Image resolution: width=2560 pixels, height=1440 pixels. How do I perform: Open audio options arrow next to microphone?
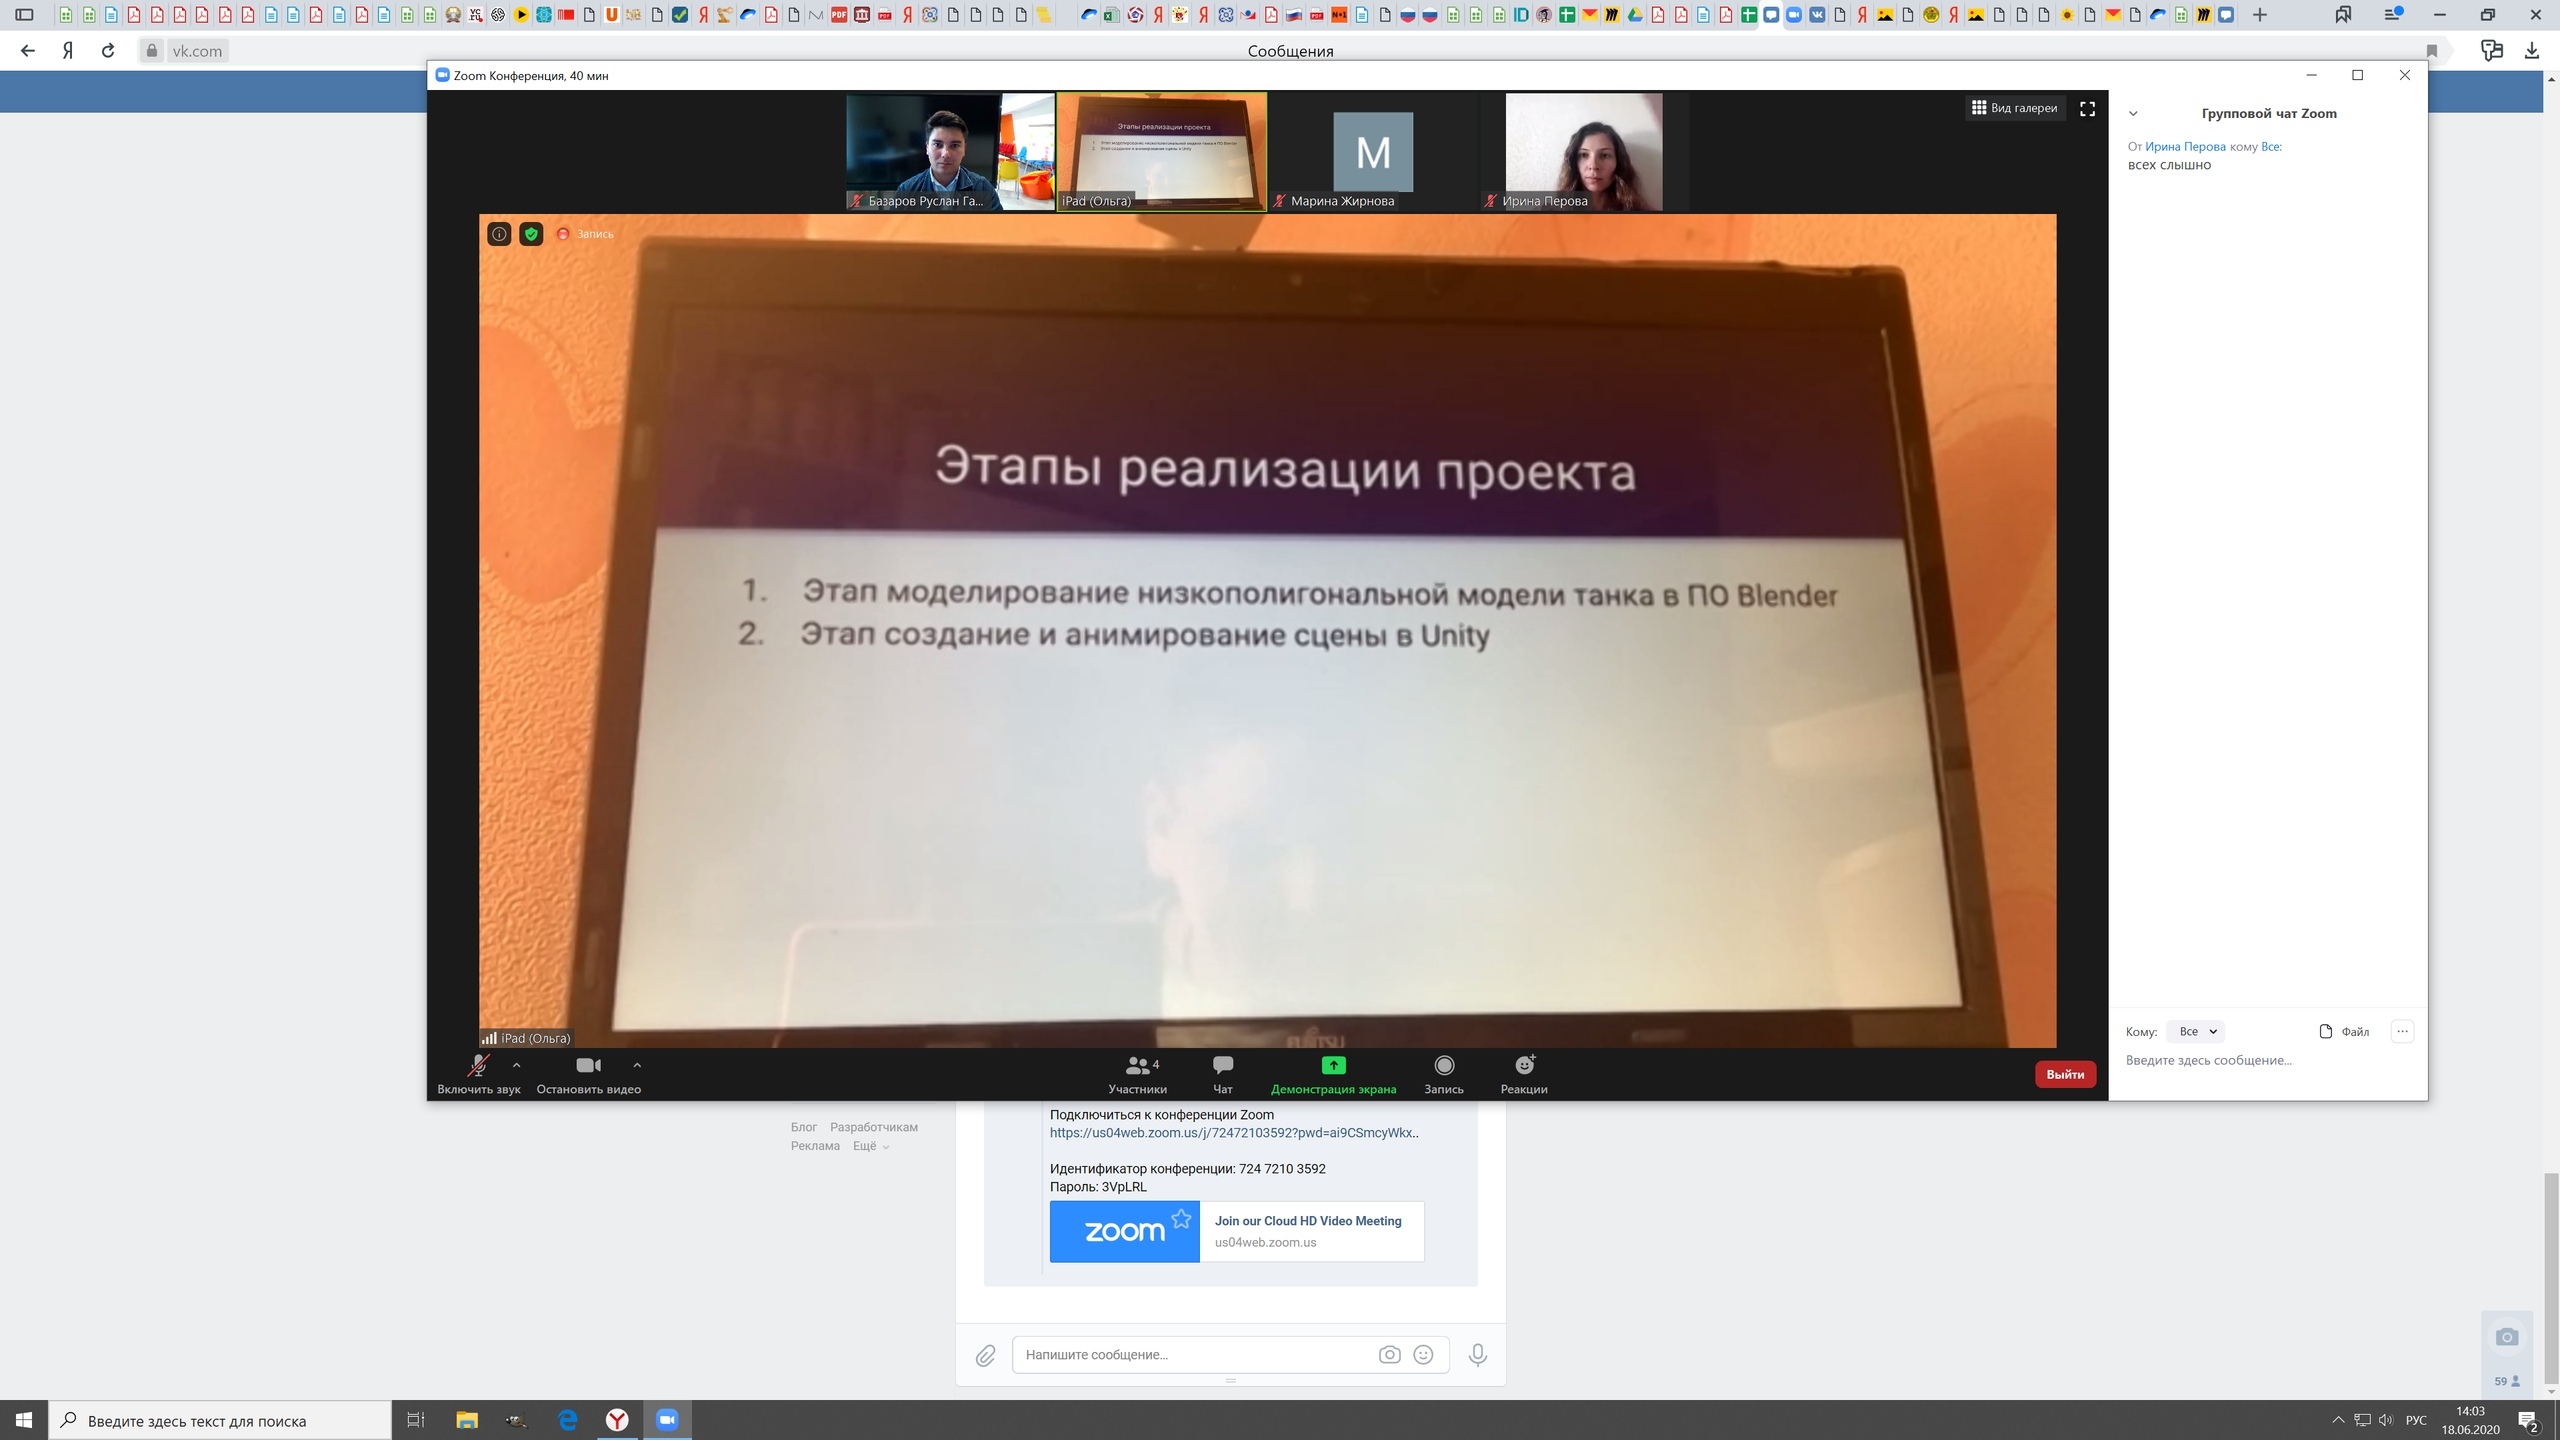516,1065
